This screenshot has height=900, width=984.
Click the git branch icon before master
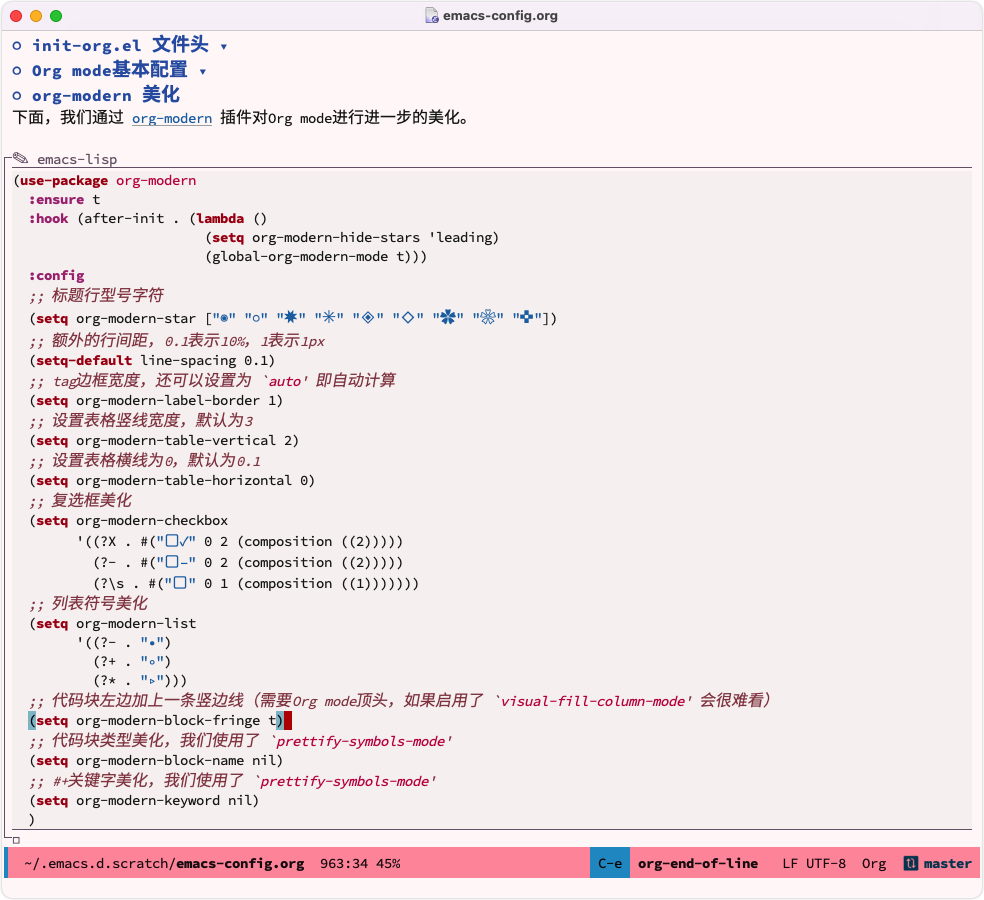tap(910, 864)
